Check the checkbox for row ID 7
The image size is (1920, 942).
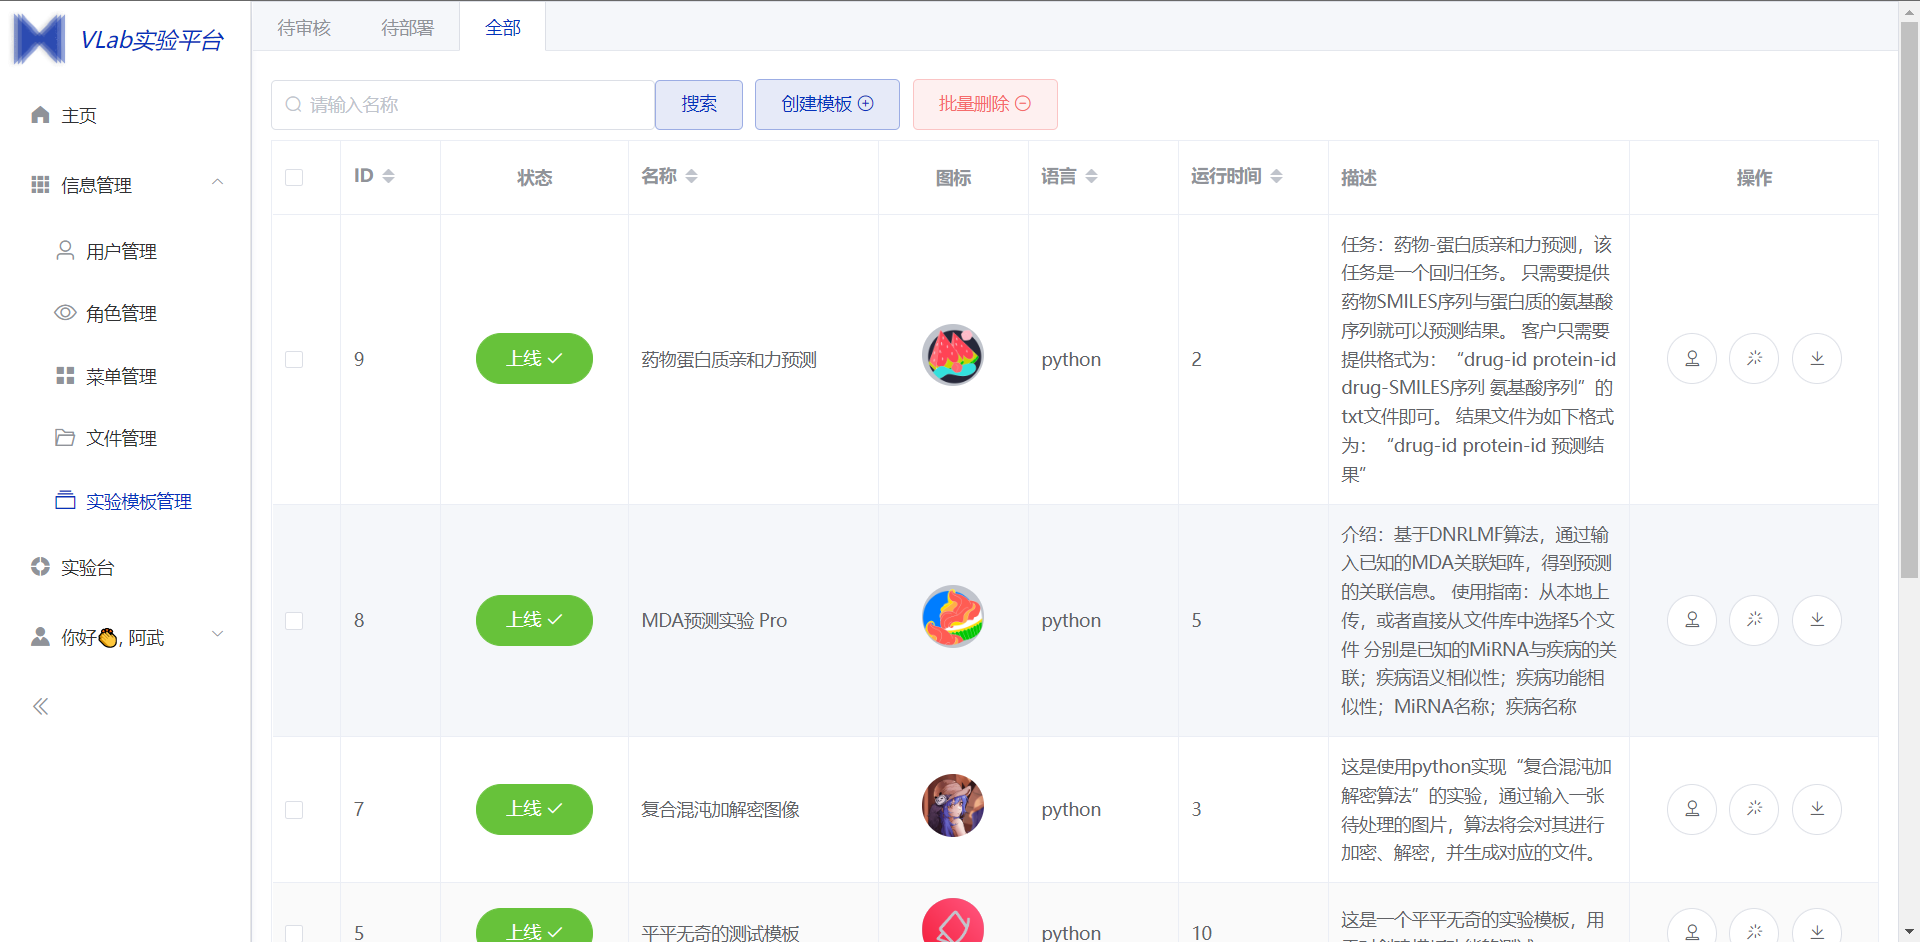[x=294, y=809]
